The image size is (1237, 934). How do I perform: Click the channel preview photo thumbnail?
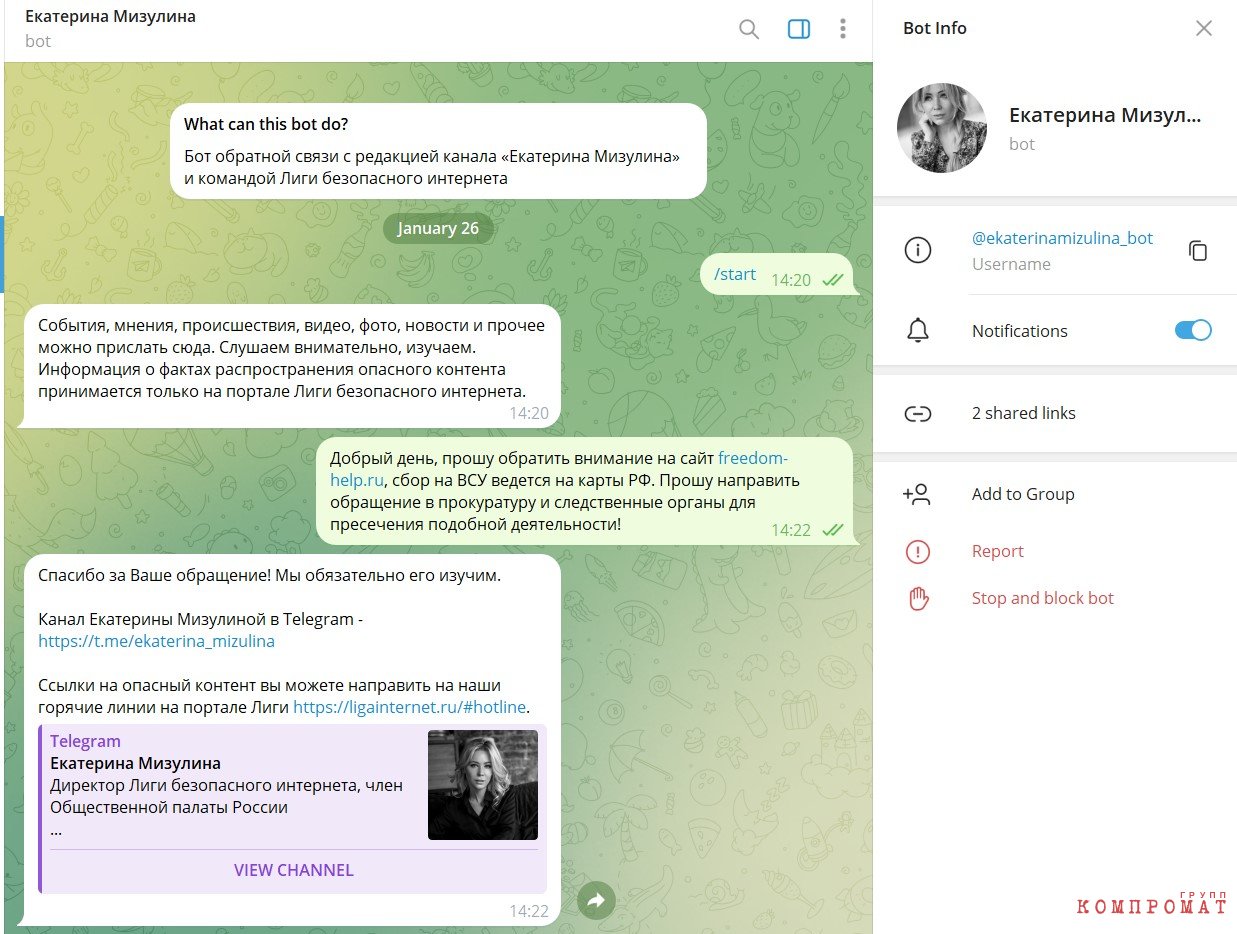(483, 785)
